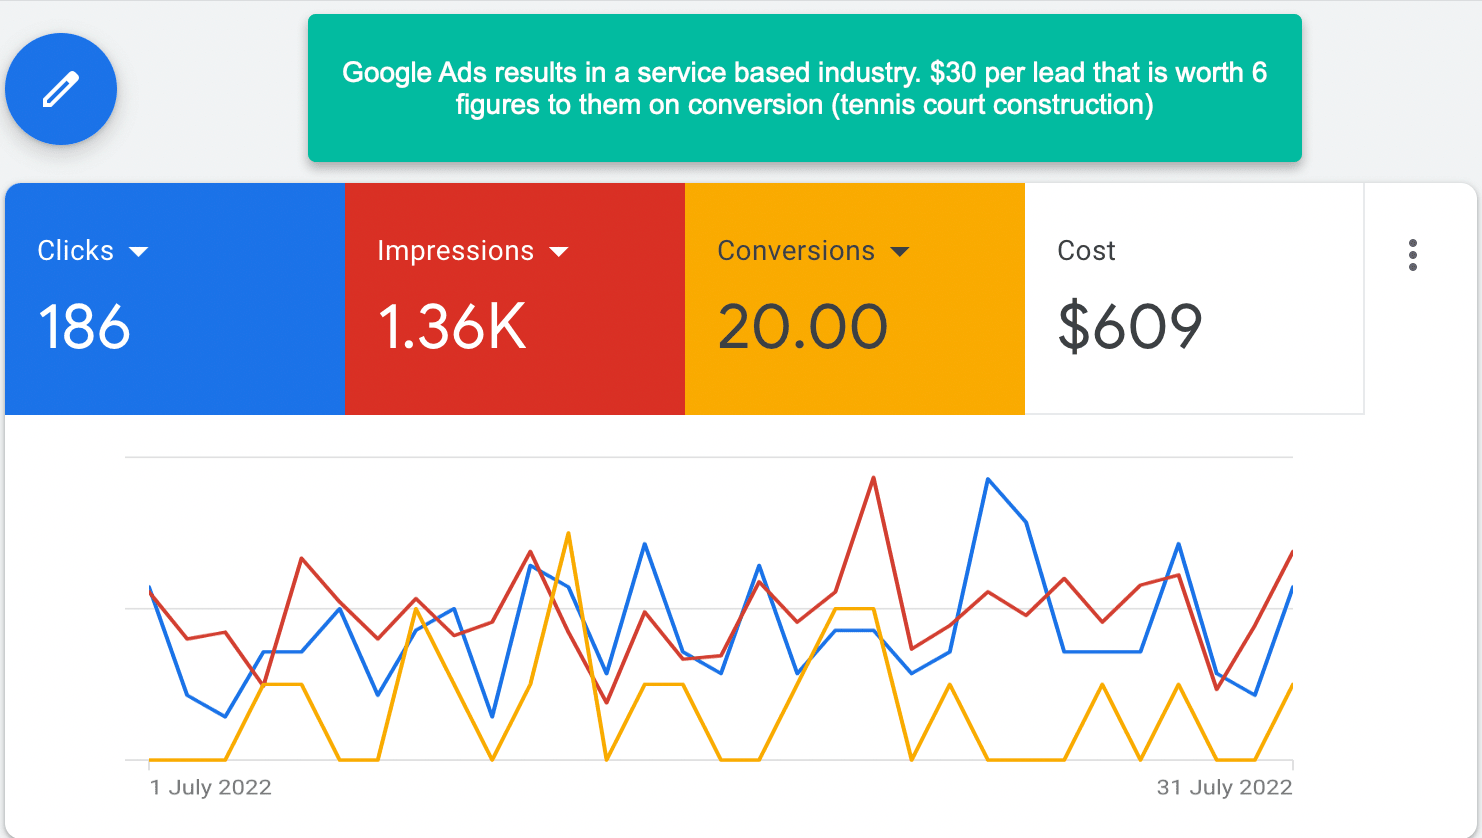
Task: Expand the Clicks metric dropdown arrow
Action: [139, 252]
